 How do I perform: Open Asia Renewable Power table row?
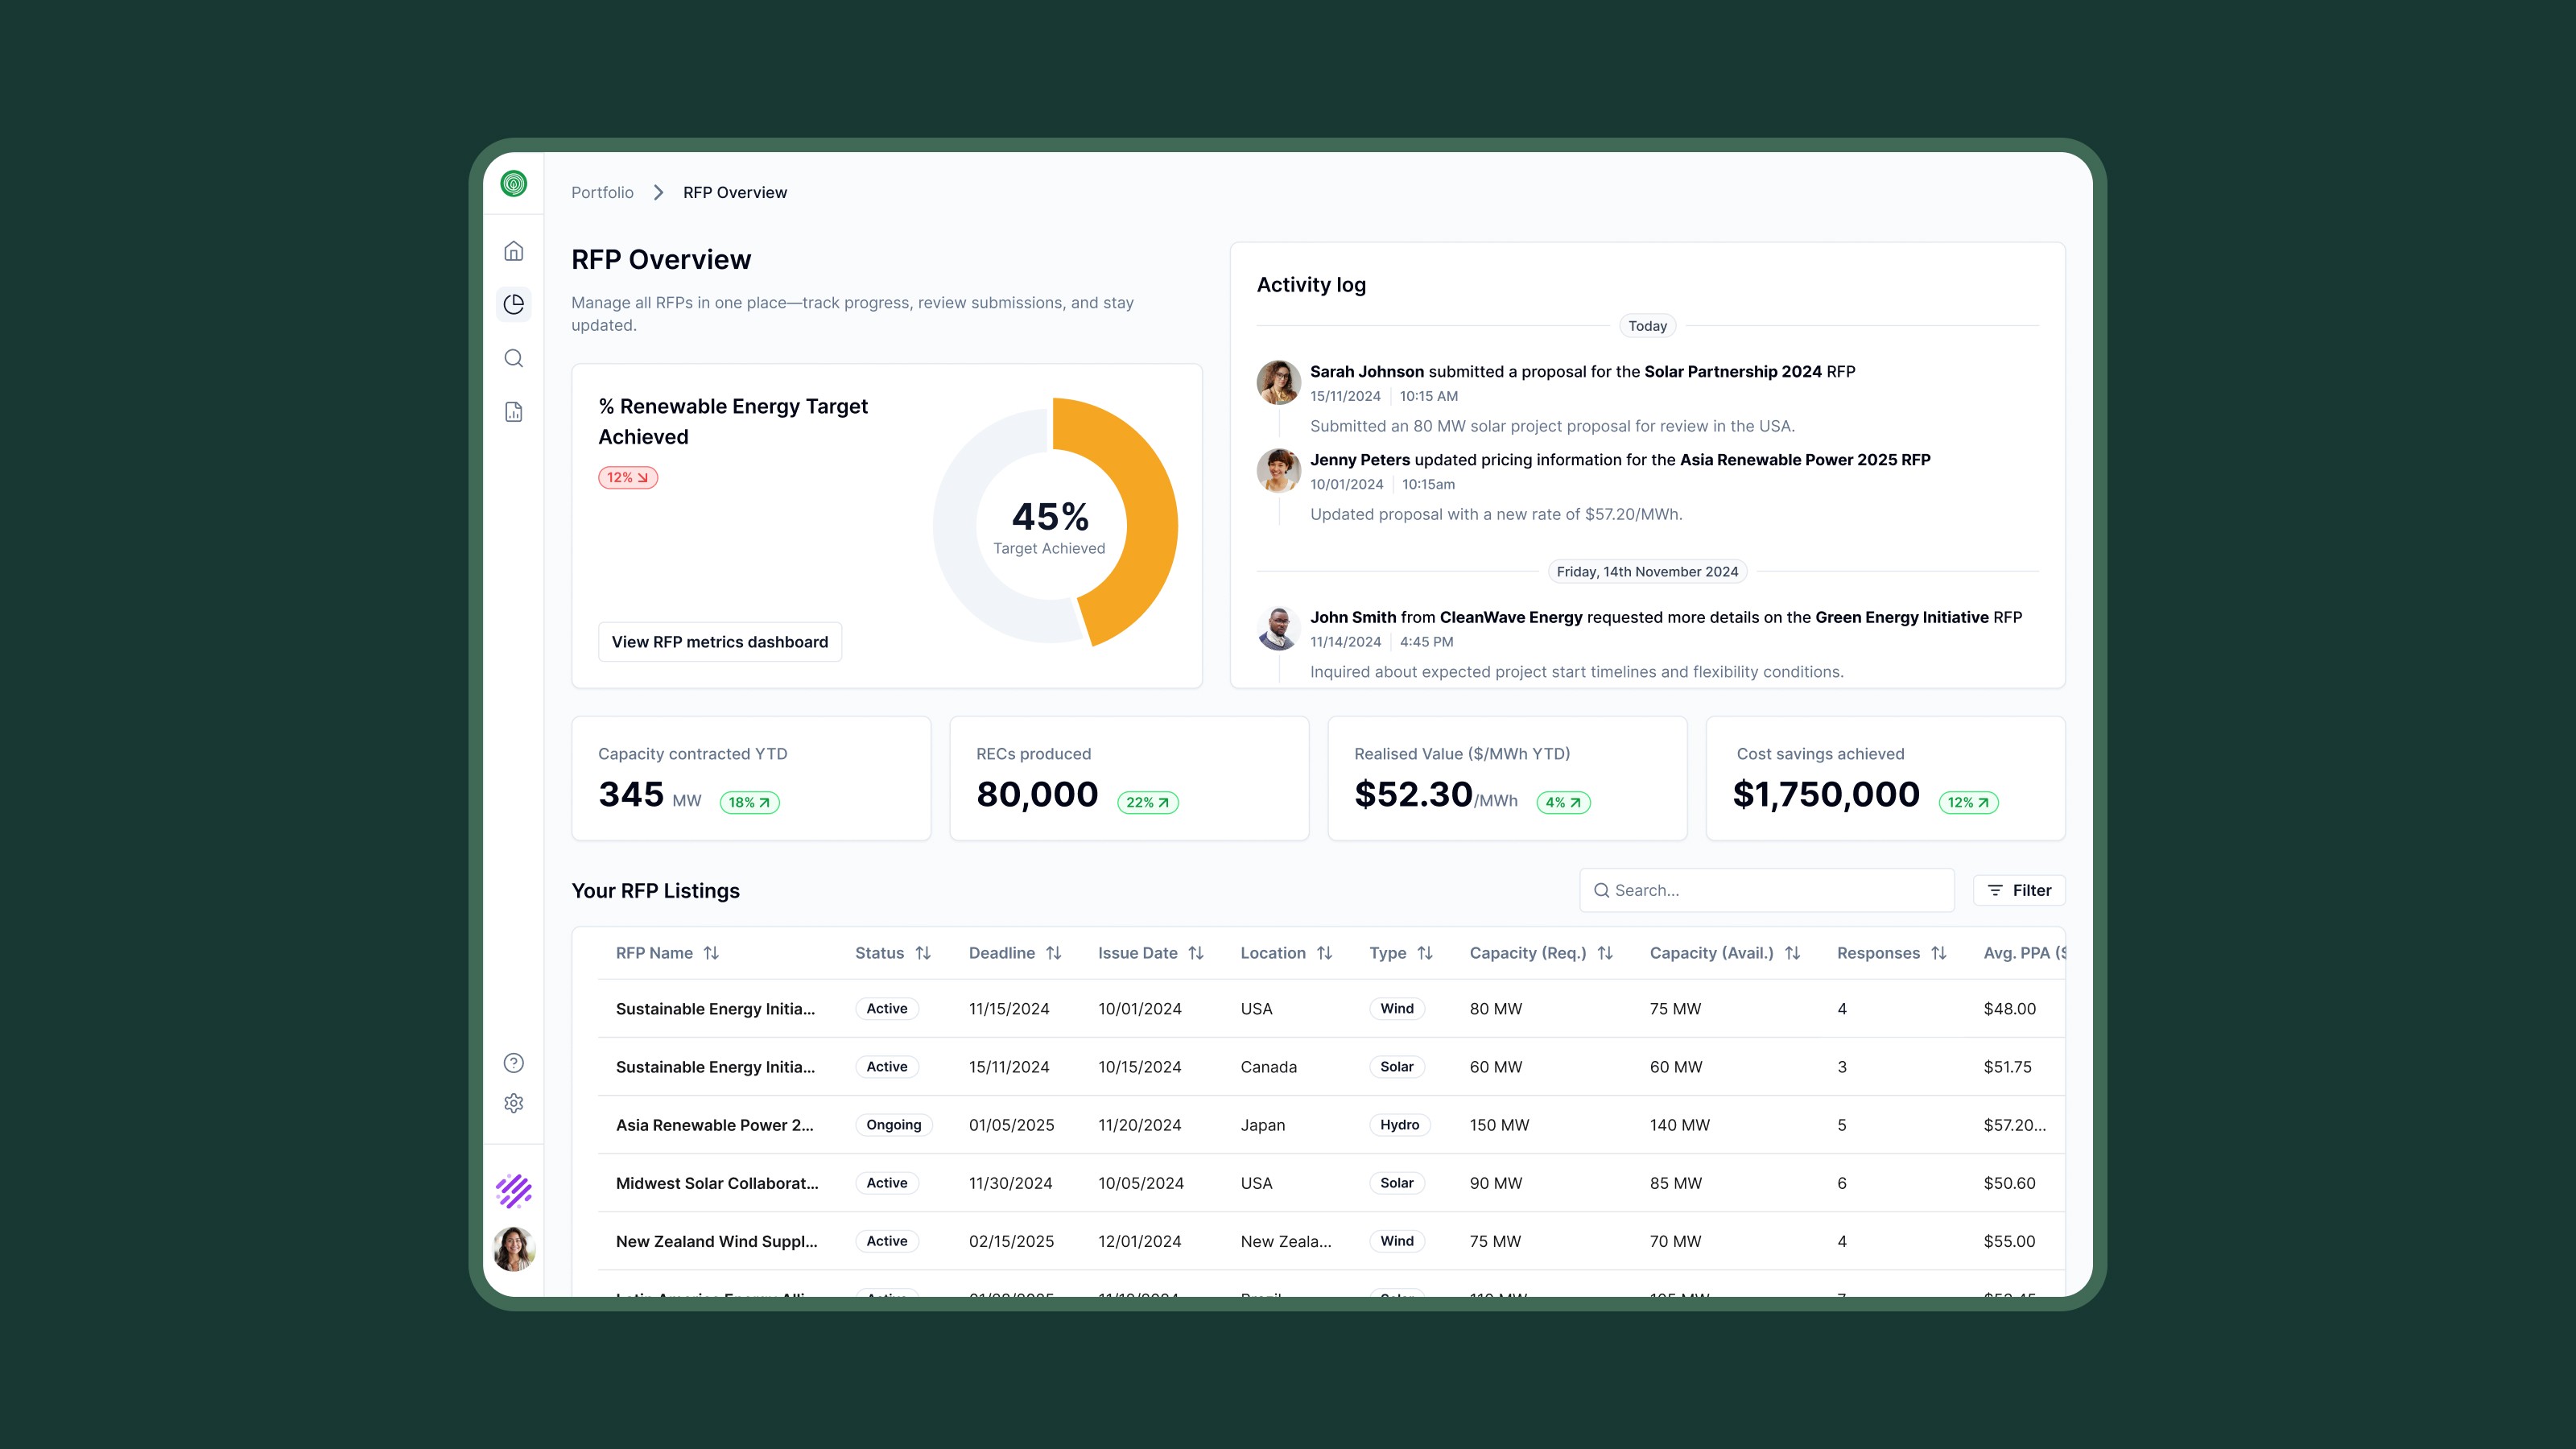pyautogui.click(x=714, y=1125)
